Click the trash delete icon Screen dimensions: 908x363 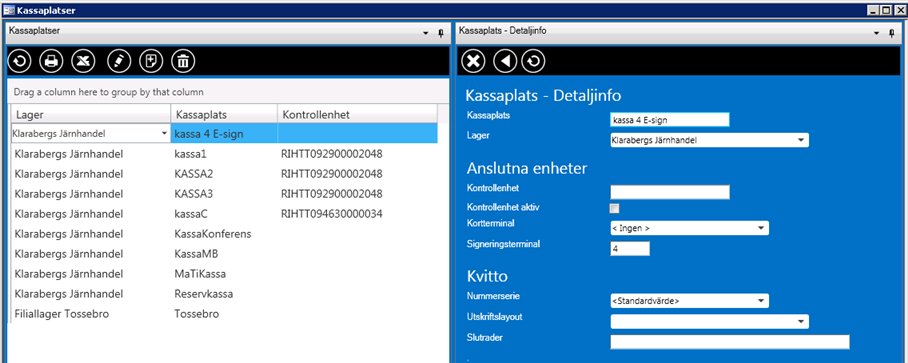(x=183, y=61)
